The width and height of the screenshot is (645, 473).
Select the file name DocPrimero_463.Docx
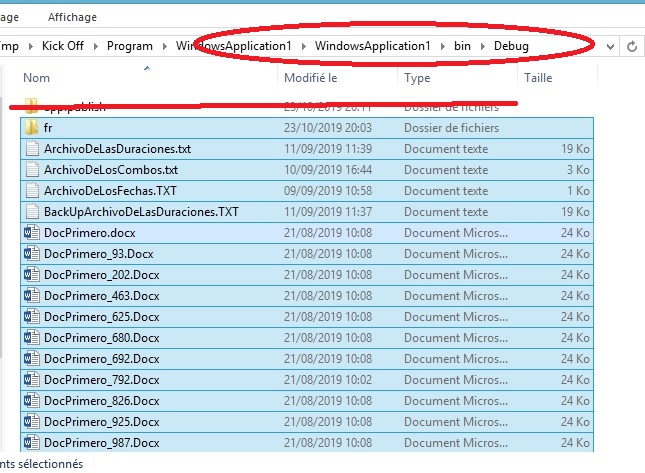coord(102,296)
